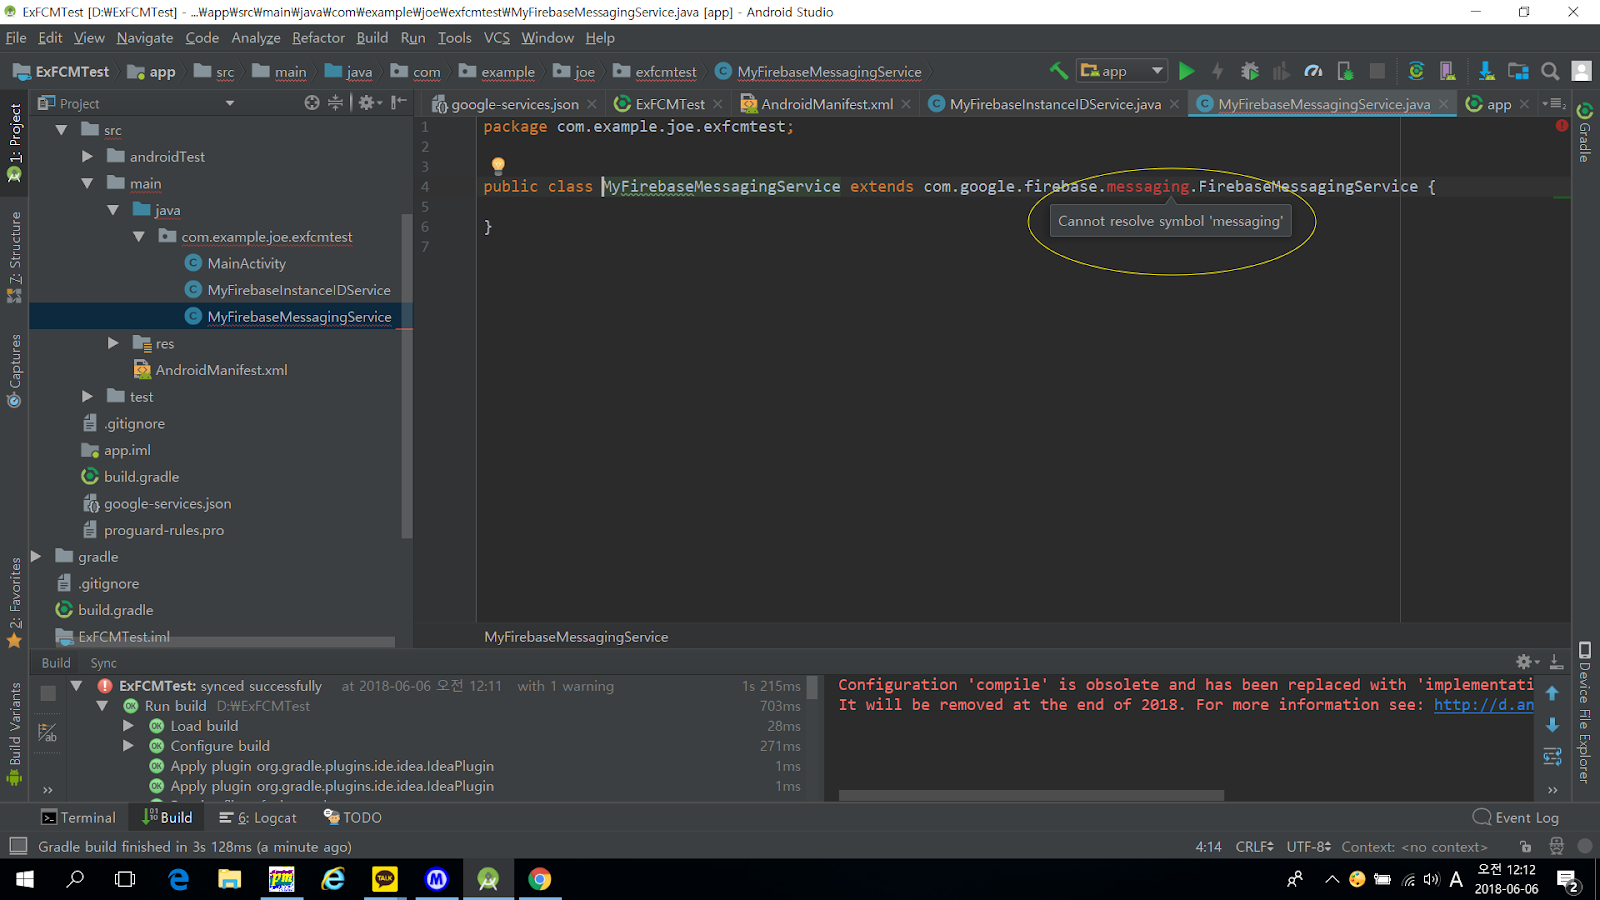1600x900 pixels.
Task: Toggle the 1: Project tool window
Action: 15,143
